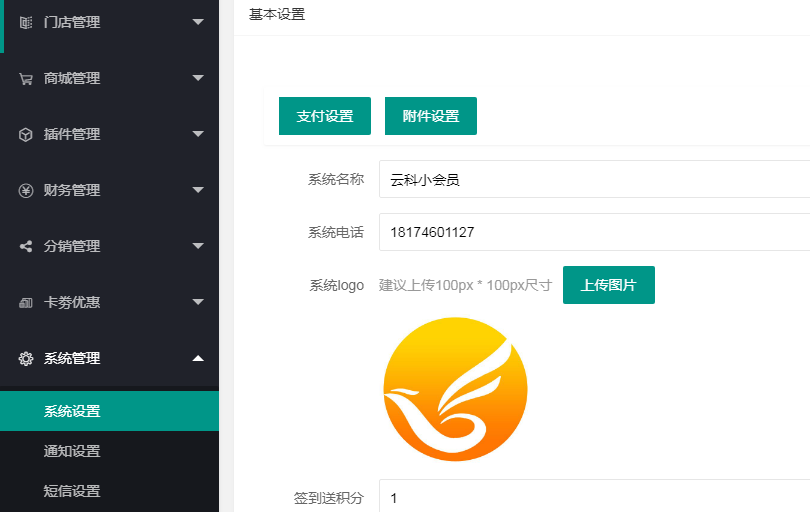This screenshot has height=512, width=810.
Task: Click the store icon beside 门店管理
Action: (x=26, y=22)
